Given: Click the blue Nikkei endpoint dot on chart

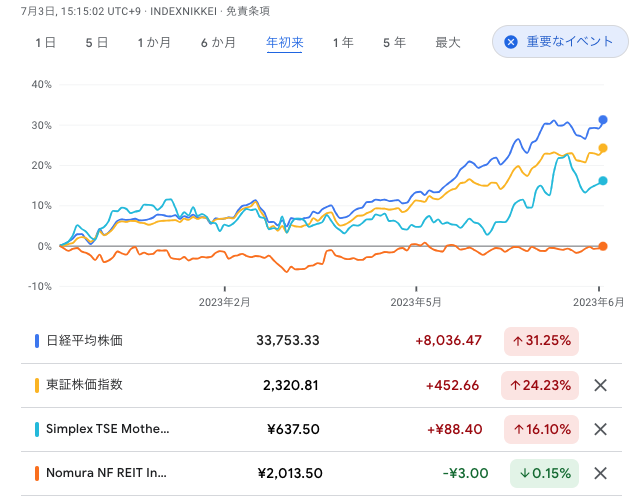Looking at the screenshot, I should tap(603, 120).
